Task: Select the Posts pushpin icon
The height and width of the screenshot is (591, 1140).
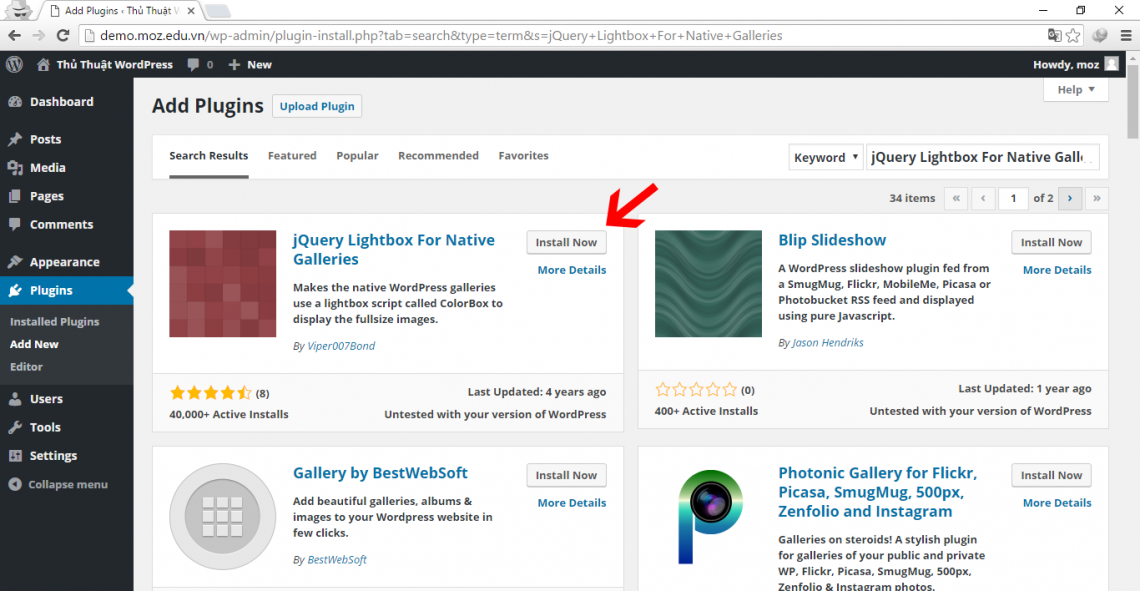Action: click(x=16, y=138)
